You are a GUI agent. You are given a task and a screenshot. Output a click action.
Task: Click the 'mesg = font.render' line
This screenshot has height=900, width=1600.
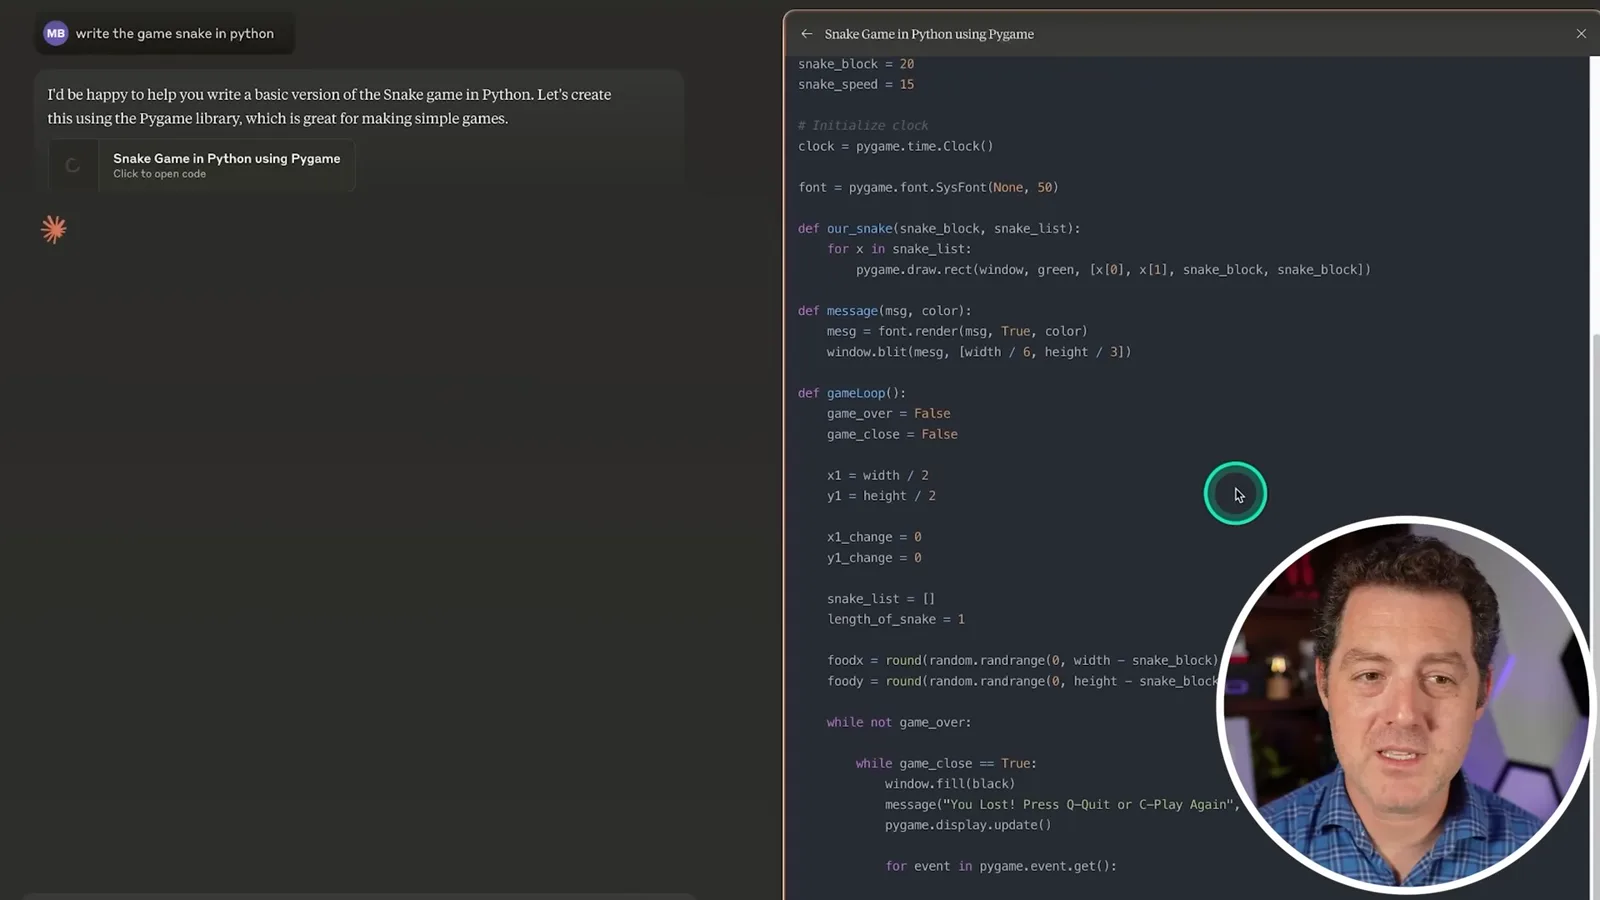(x=957, y=331)
